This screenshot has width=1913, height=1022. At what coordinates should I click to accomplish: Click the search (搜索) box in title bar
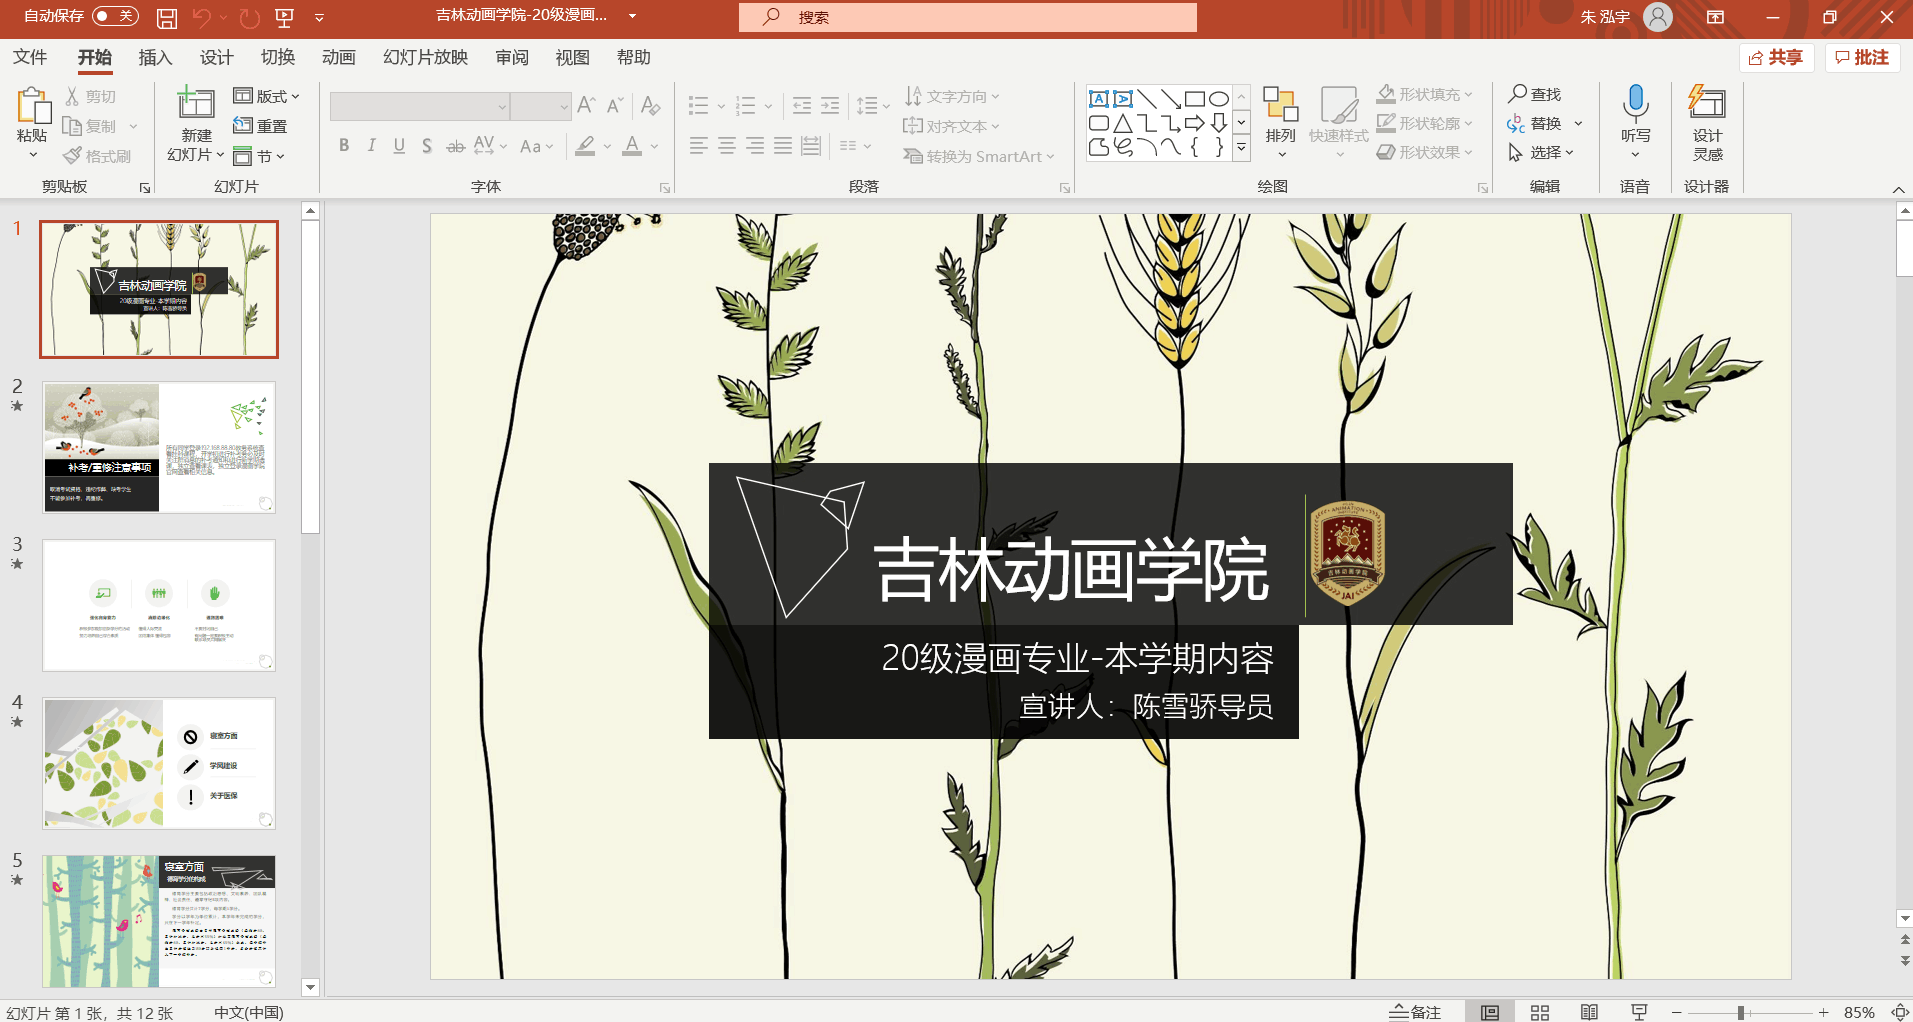point(968,17)
